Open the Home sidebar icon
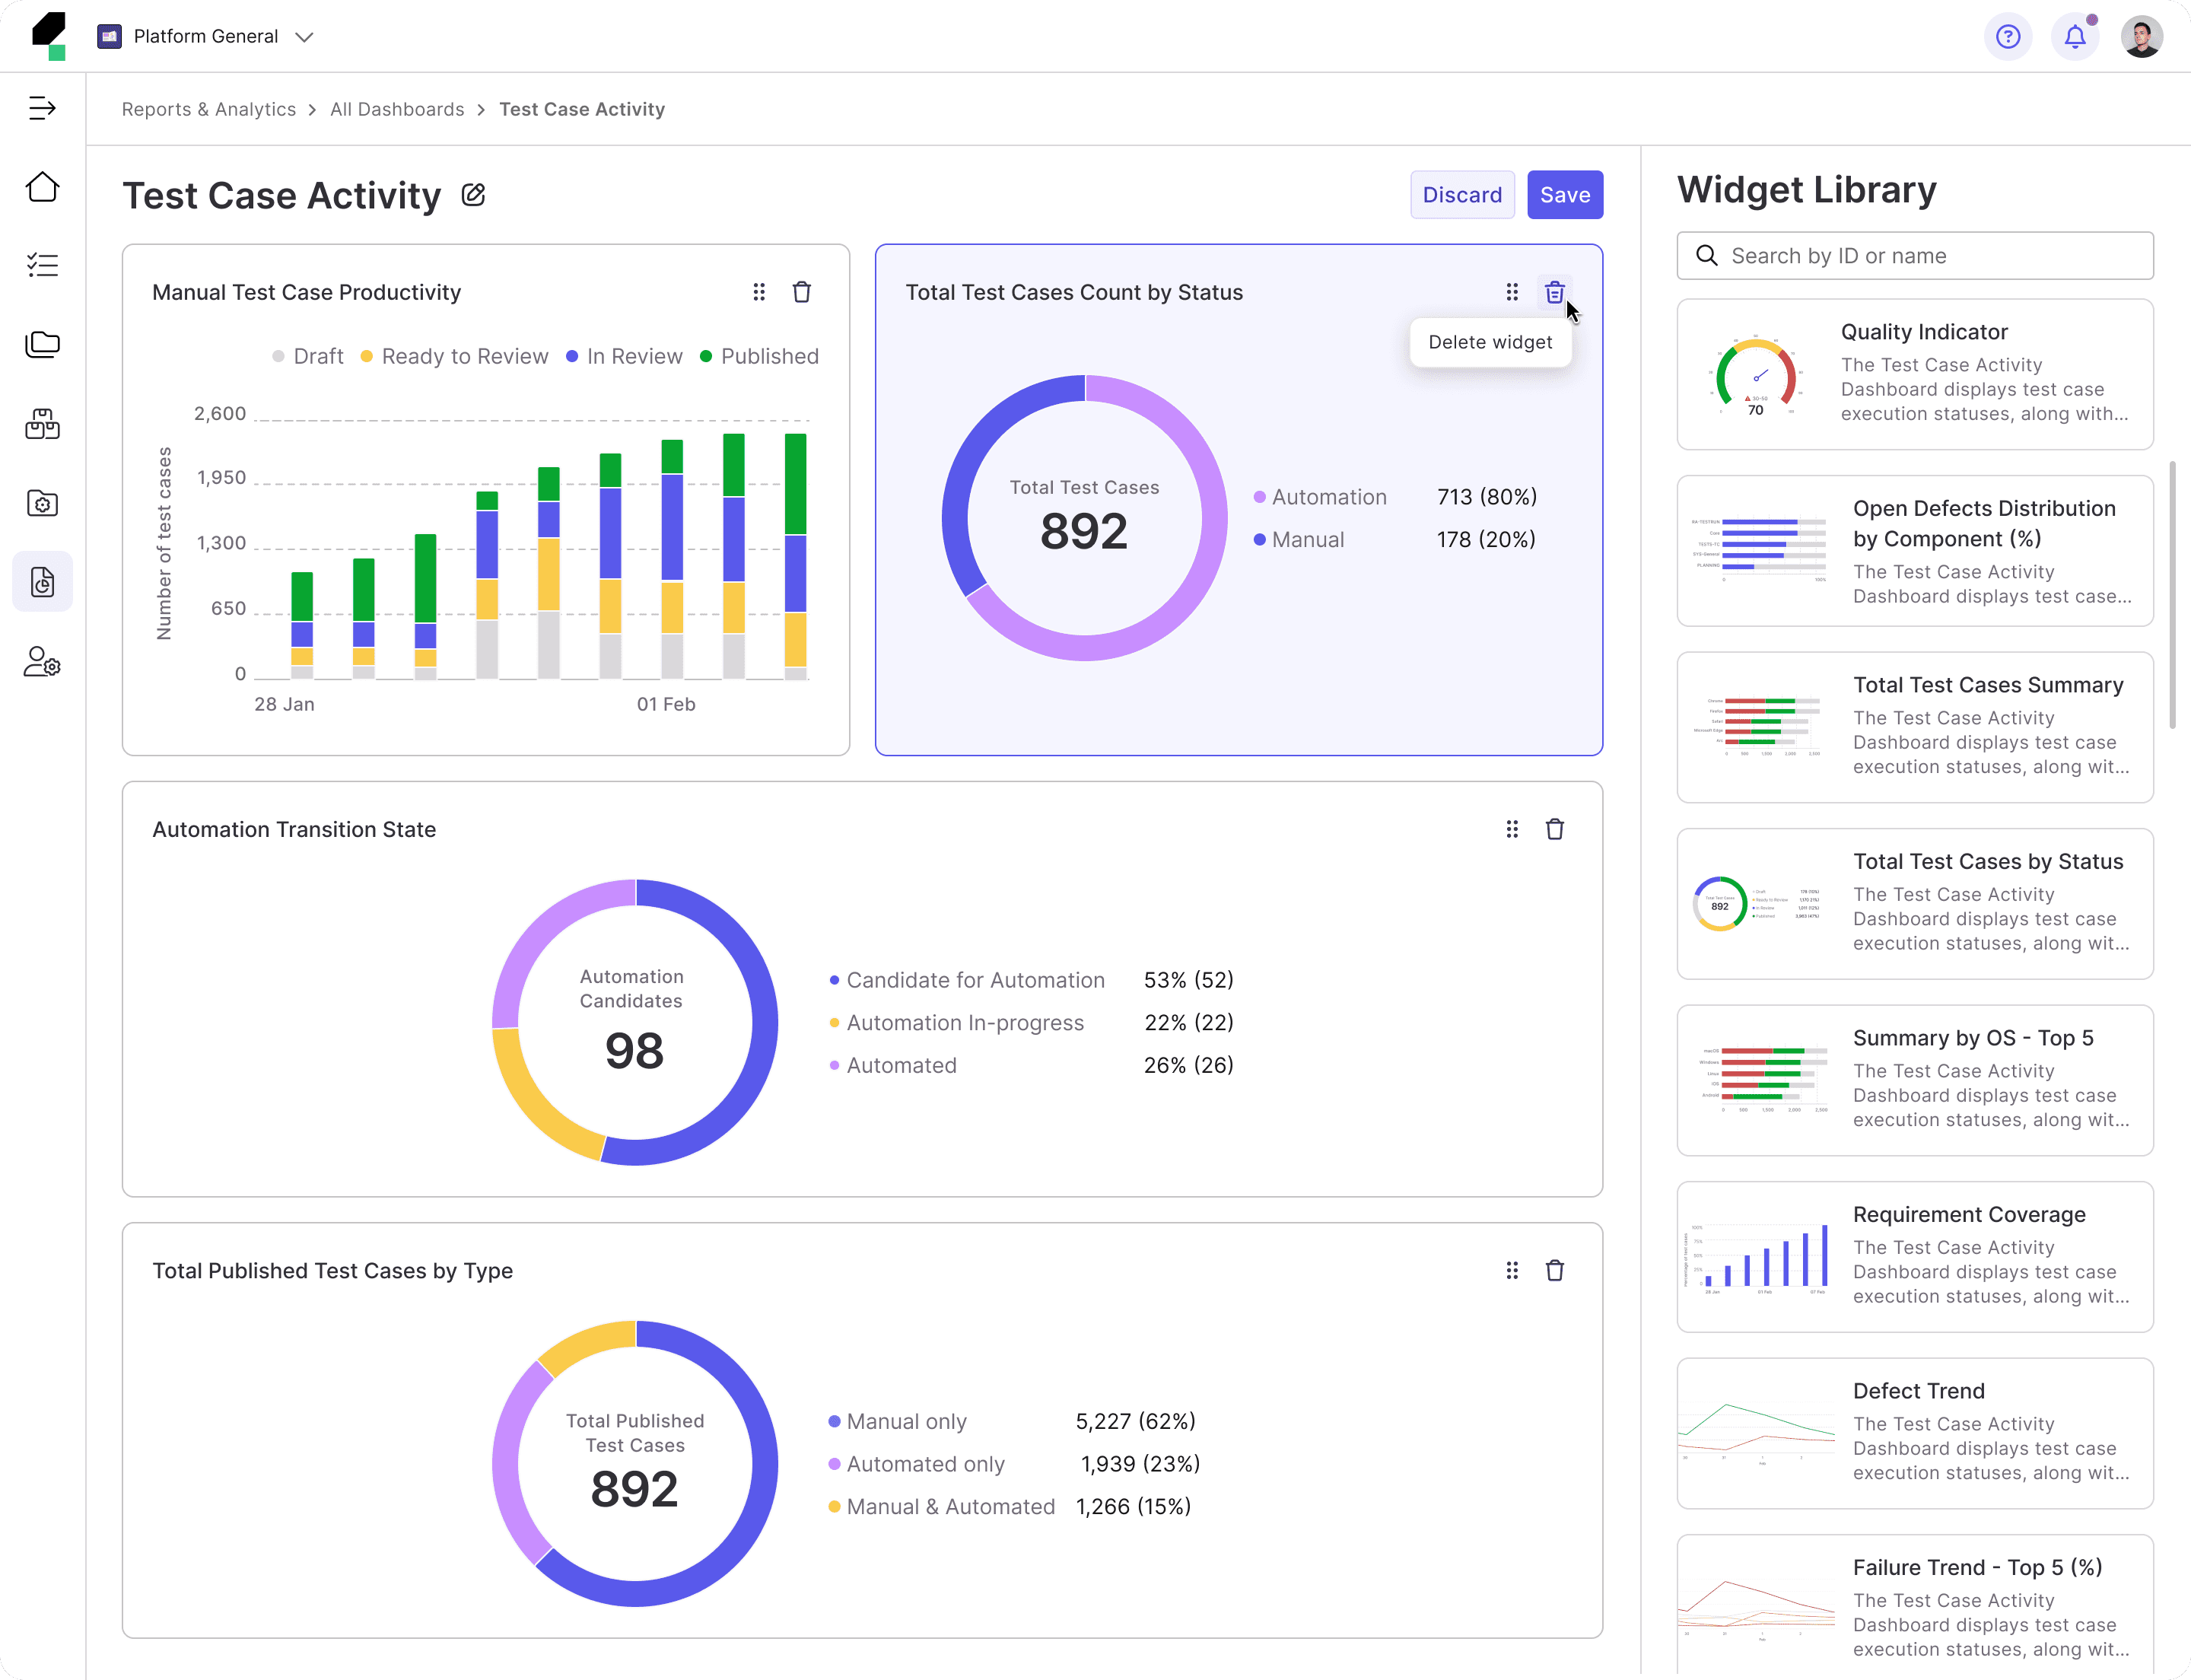 (42, 187)
